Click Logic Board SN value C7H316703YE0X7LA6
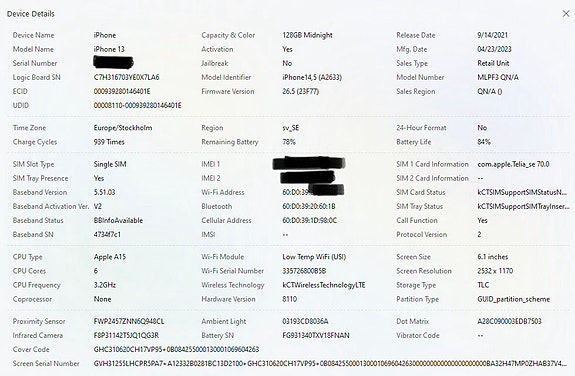Screen dimensions: 575x376 (127, 77)
